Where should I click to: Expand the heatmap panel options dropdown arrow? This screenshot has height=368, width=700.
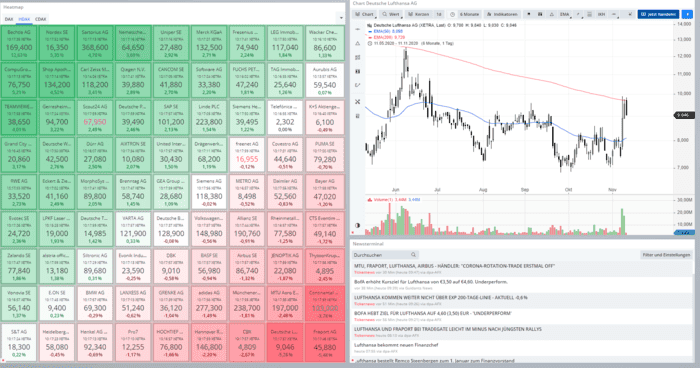341,18
